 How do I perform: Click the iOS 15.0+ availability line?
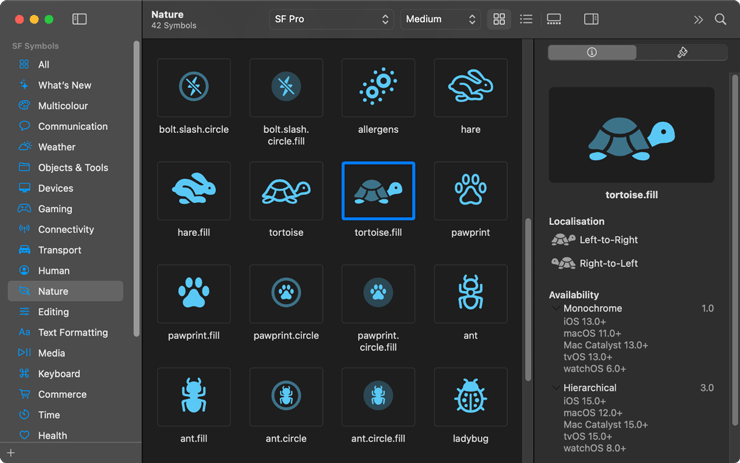(584, 401)
